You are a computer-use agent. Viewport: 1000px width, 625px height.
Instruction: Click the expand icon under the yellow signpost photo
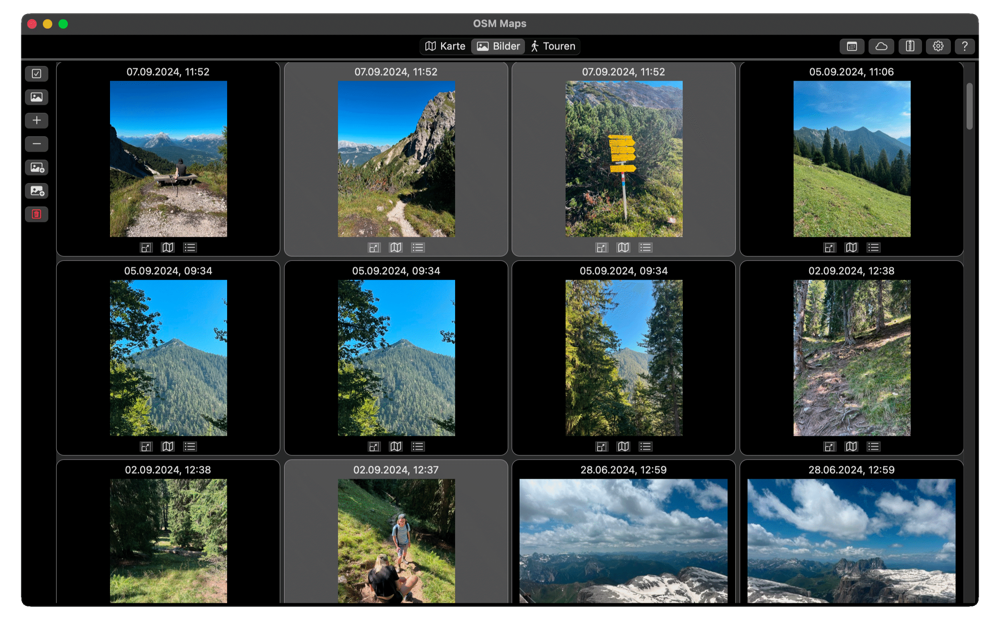(x=601, y=247)
